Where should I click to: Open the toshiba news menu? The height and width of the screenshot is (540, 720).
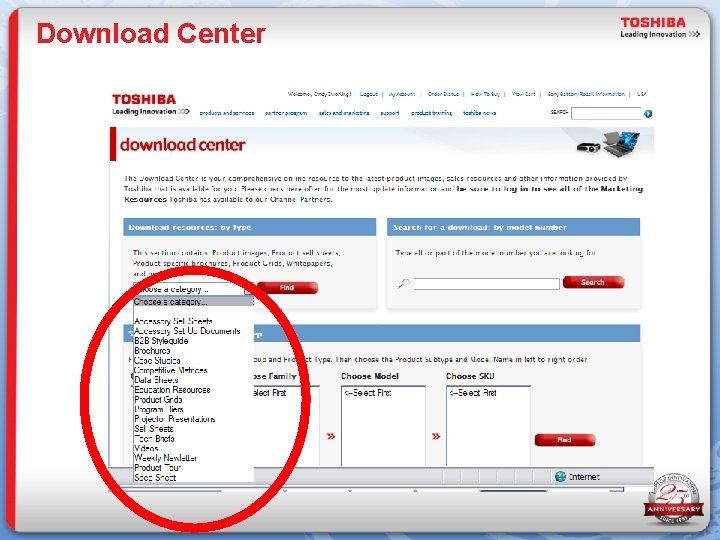[x=479, y=113]
